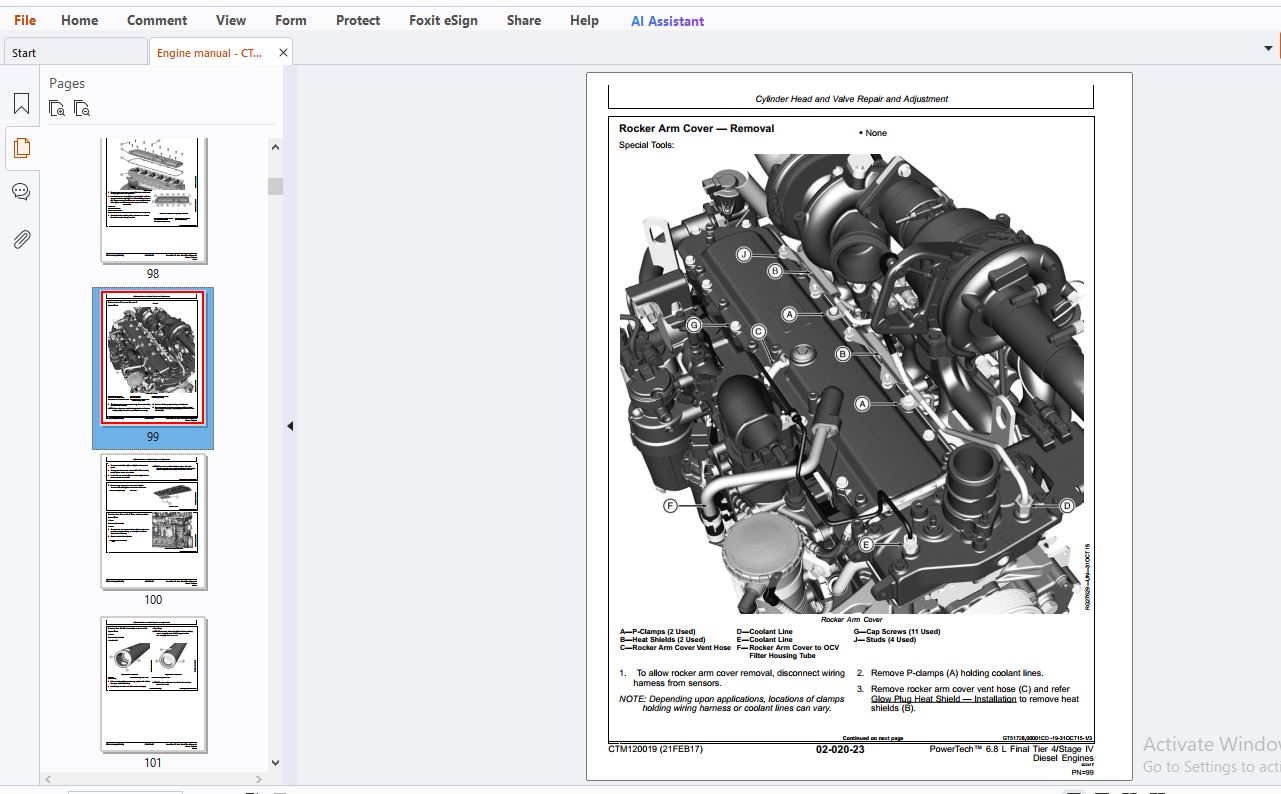Open the Bookmarks panel icon

tap(21, 104)
